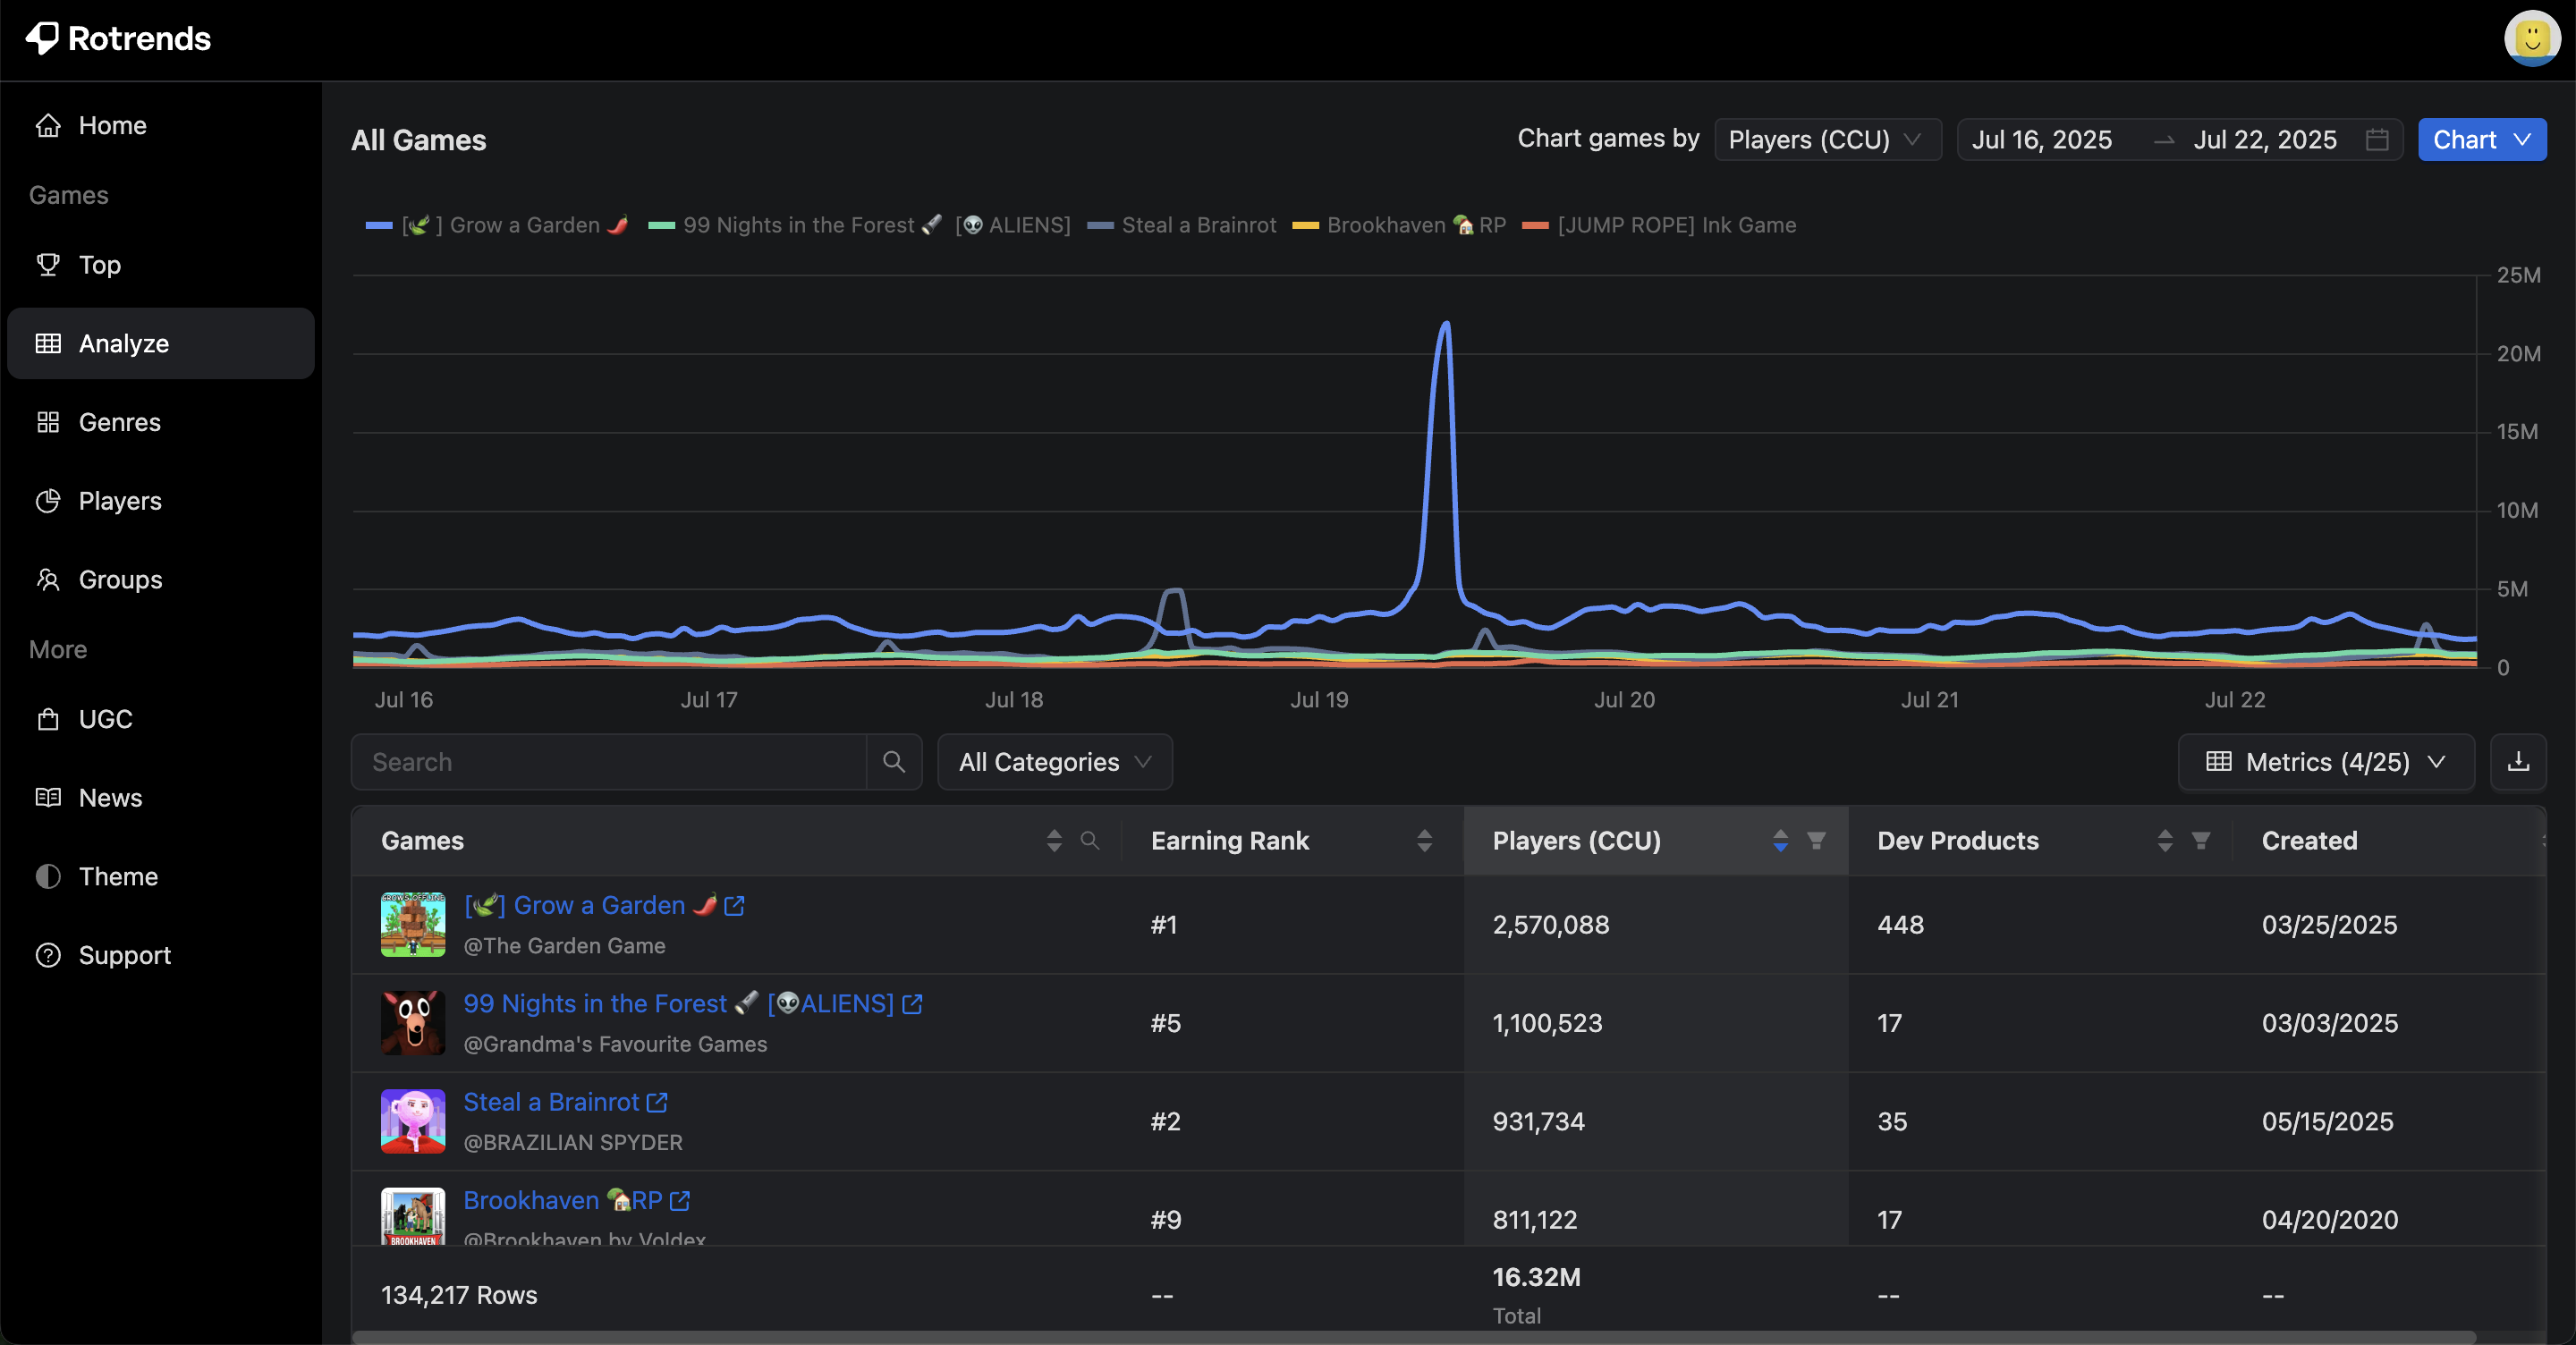Open the All Categories dropdown

(x=1054, y=761)
